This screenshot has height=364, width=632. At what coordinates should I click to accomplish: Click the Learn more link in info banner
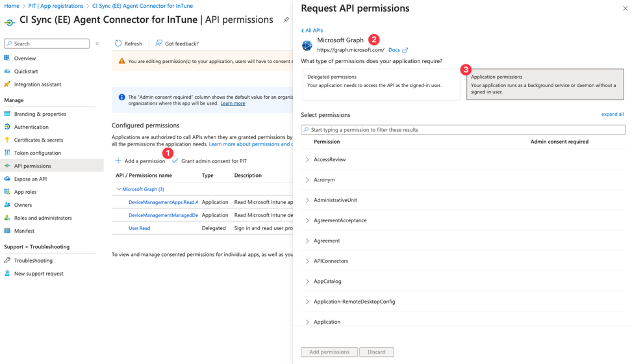[x=233, y=104]
